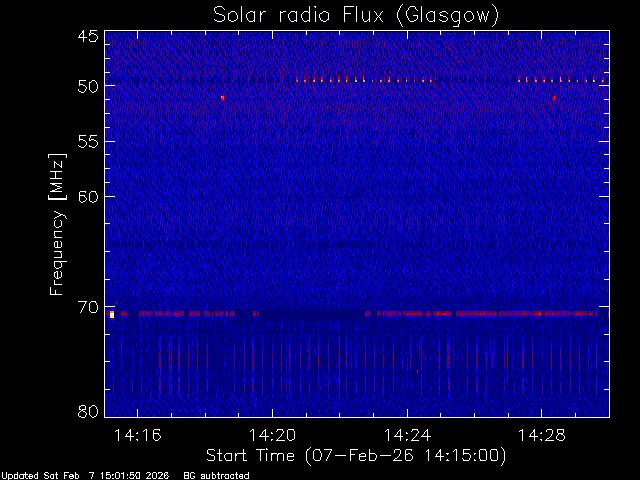Click the 'BG subtracted' text
The width and height of the screenshot is (640, 480).
tap(216, 476)
